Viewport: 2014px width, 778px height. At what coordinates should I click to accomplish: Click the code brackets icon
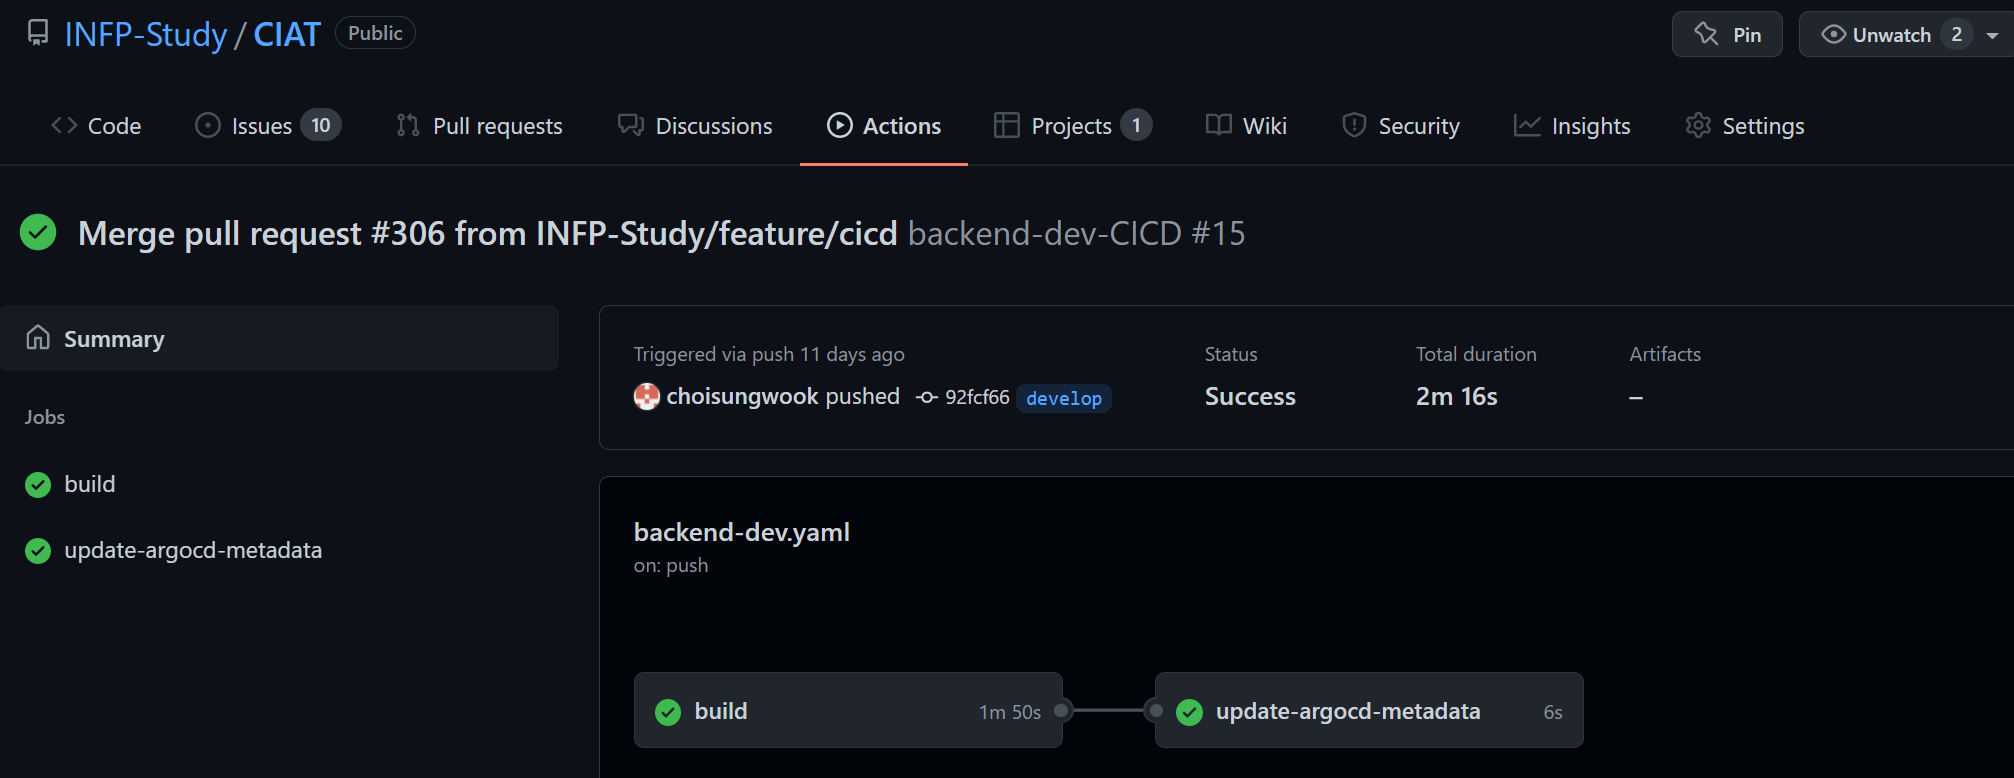click(x=64, y=125)
